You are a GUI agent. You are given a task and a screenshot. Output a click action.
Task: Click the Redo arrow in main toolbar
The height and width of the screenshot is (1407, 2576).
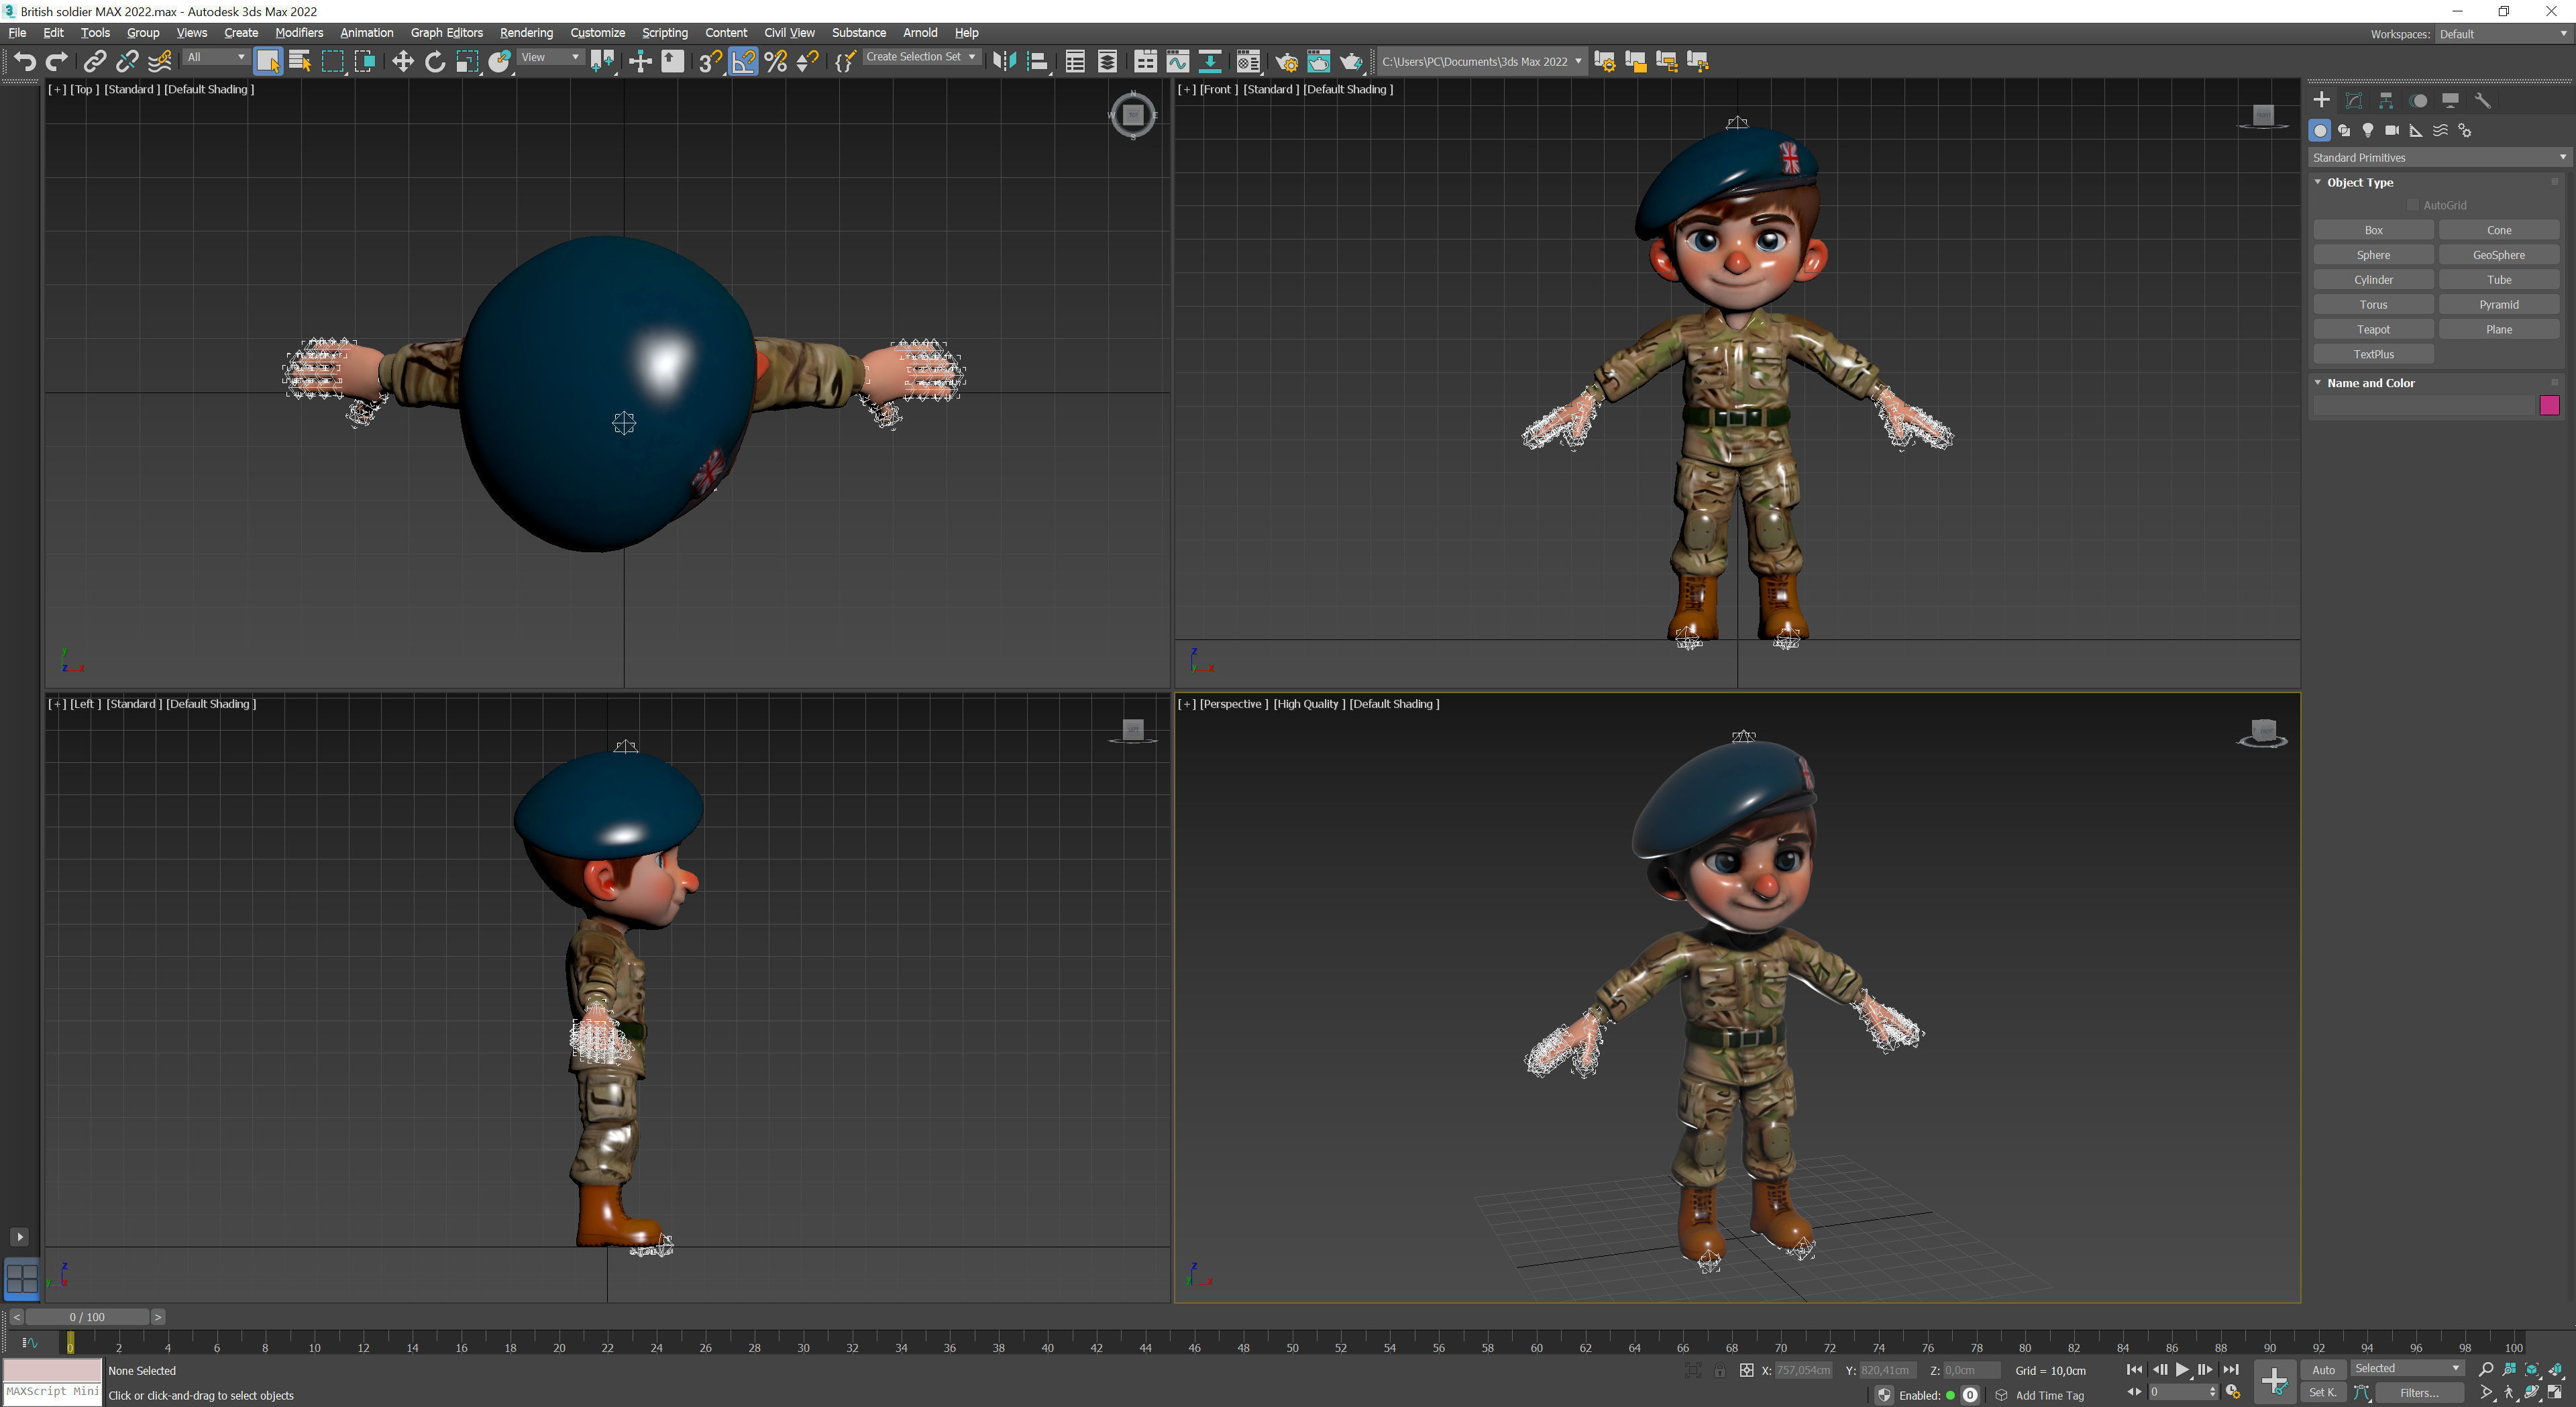click(57, 62)
